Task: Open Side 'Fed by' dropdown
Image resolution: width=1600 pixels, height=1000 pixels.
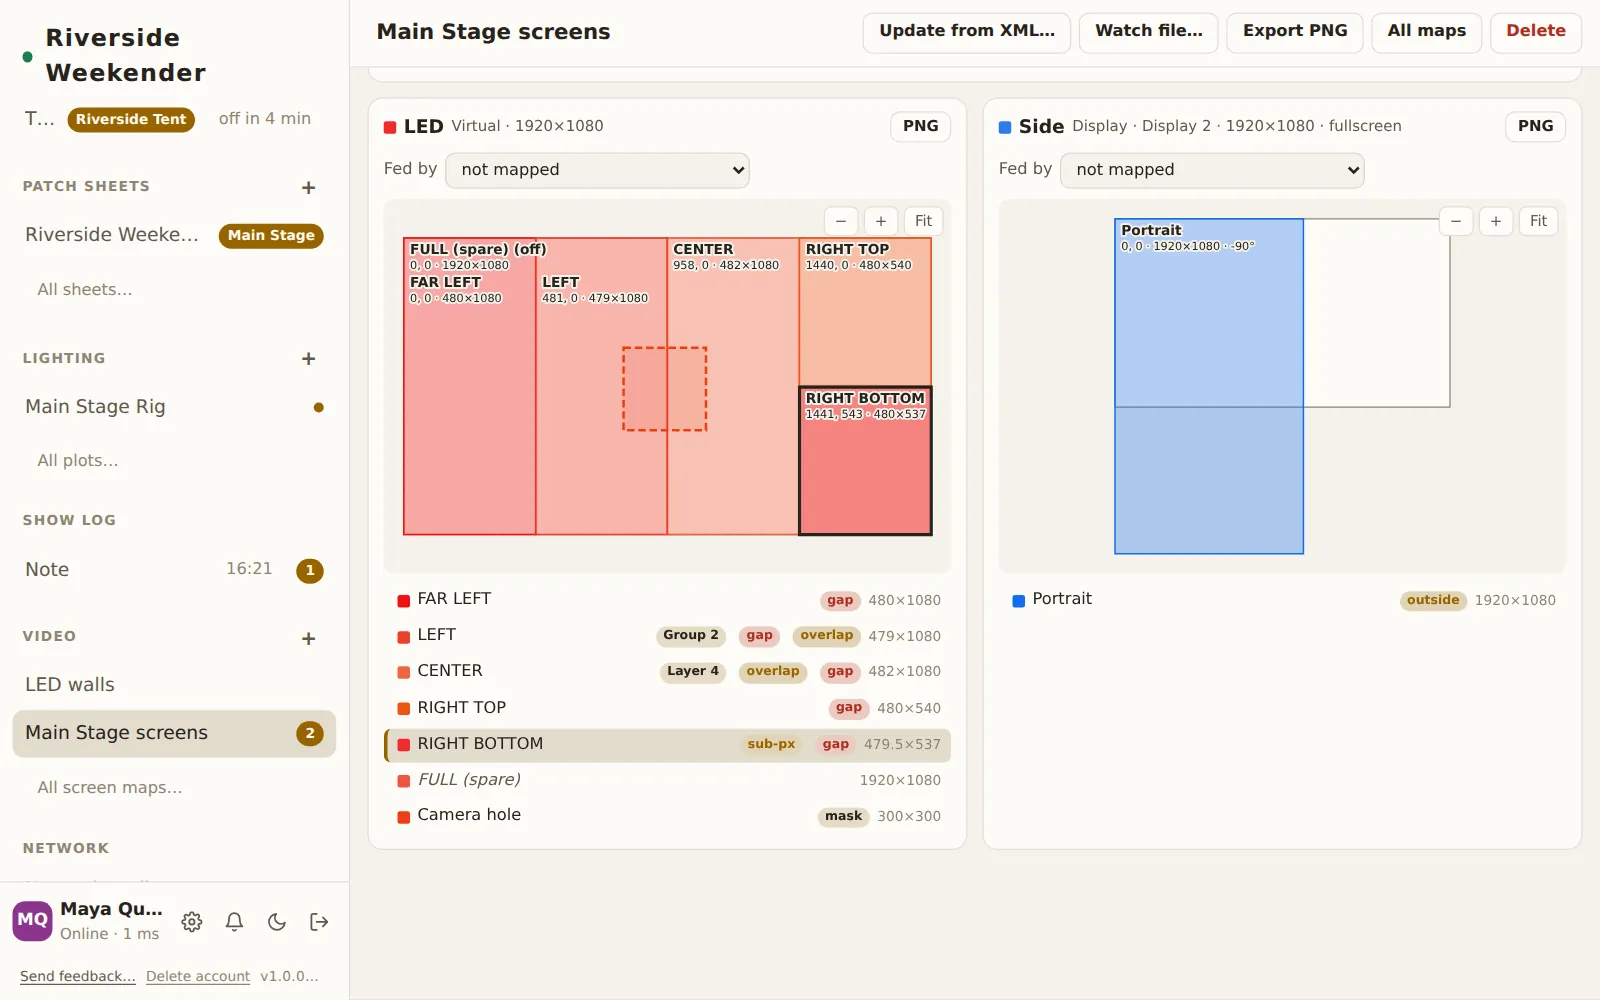Action: 1212,170
